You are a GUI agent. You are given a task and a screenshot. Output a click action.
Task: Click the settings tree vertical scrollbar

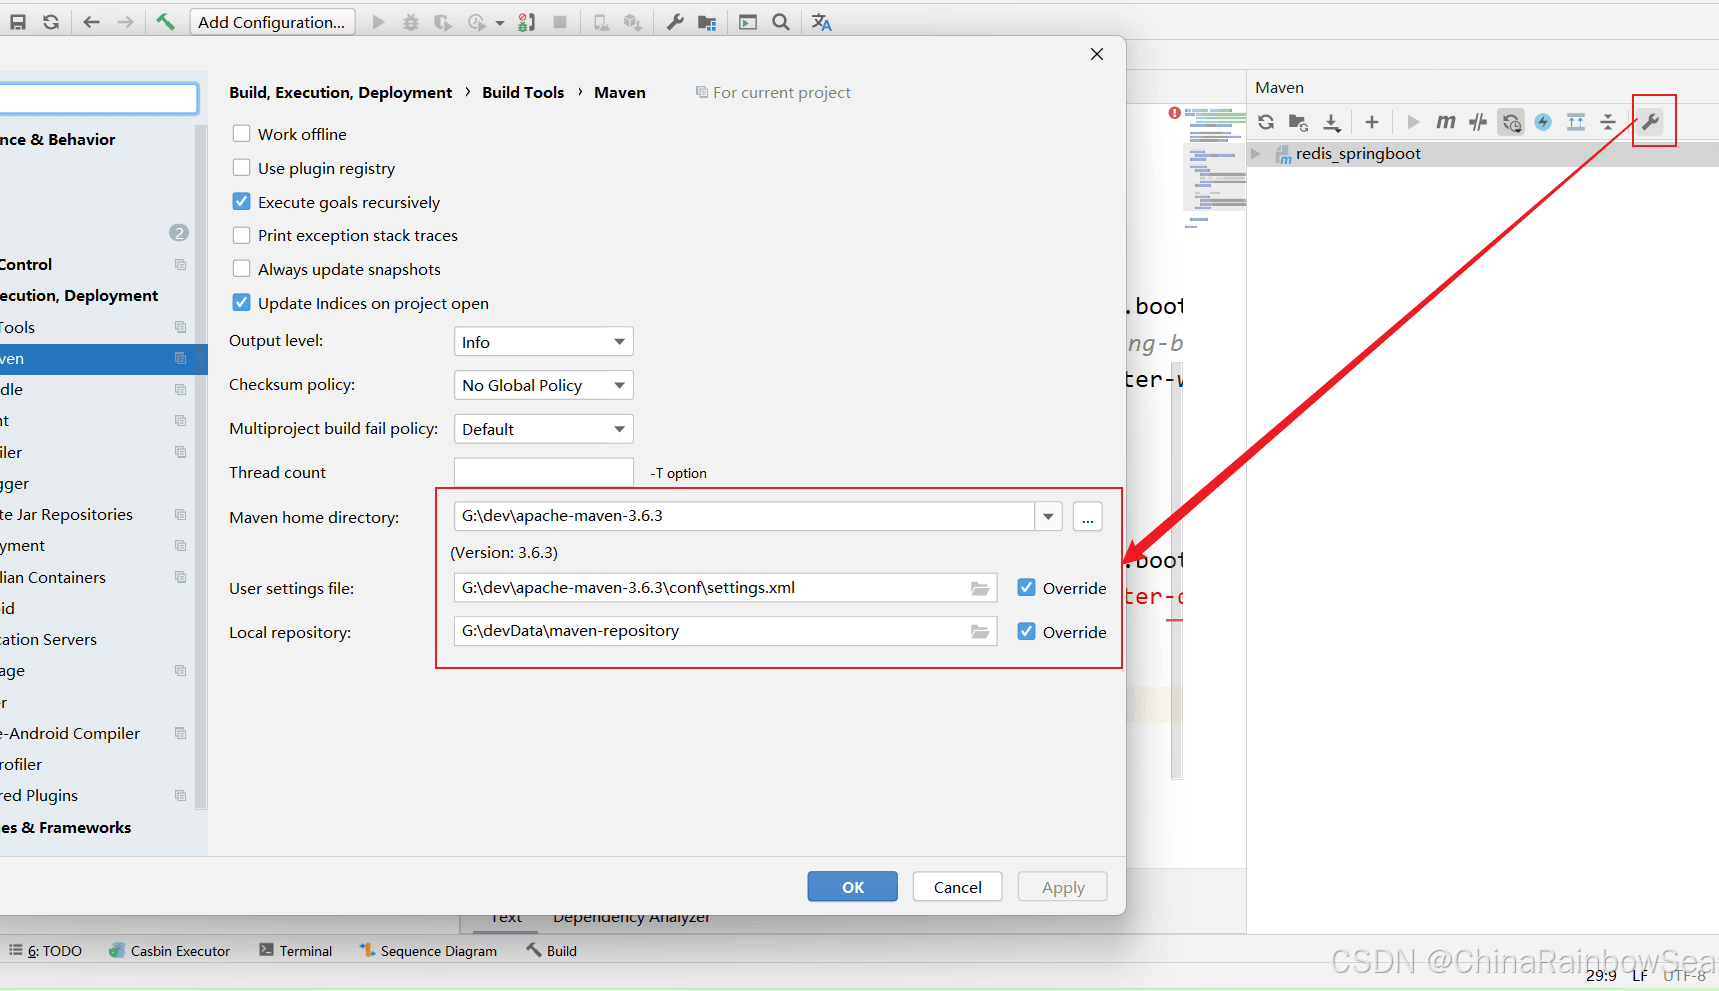(x=201, y=467)
